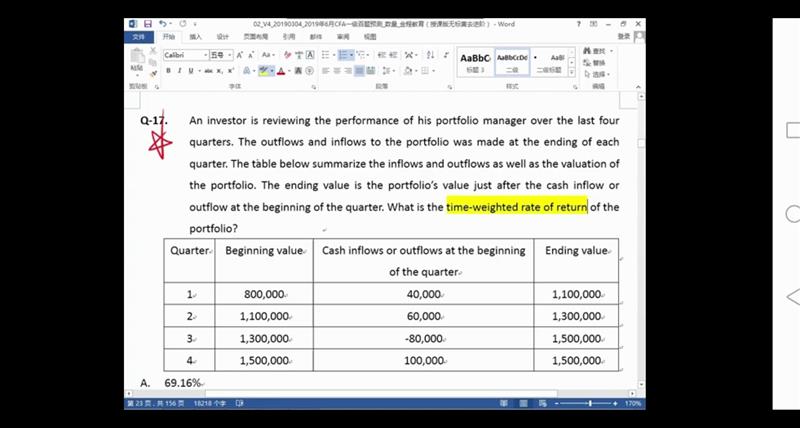This screenshot has width=800, height=428.
Task: Switch to the 视图 View tab
Action: 370,37
